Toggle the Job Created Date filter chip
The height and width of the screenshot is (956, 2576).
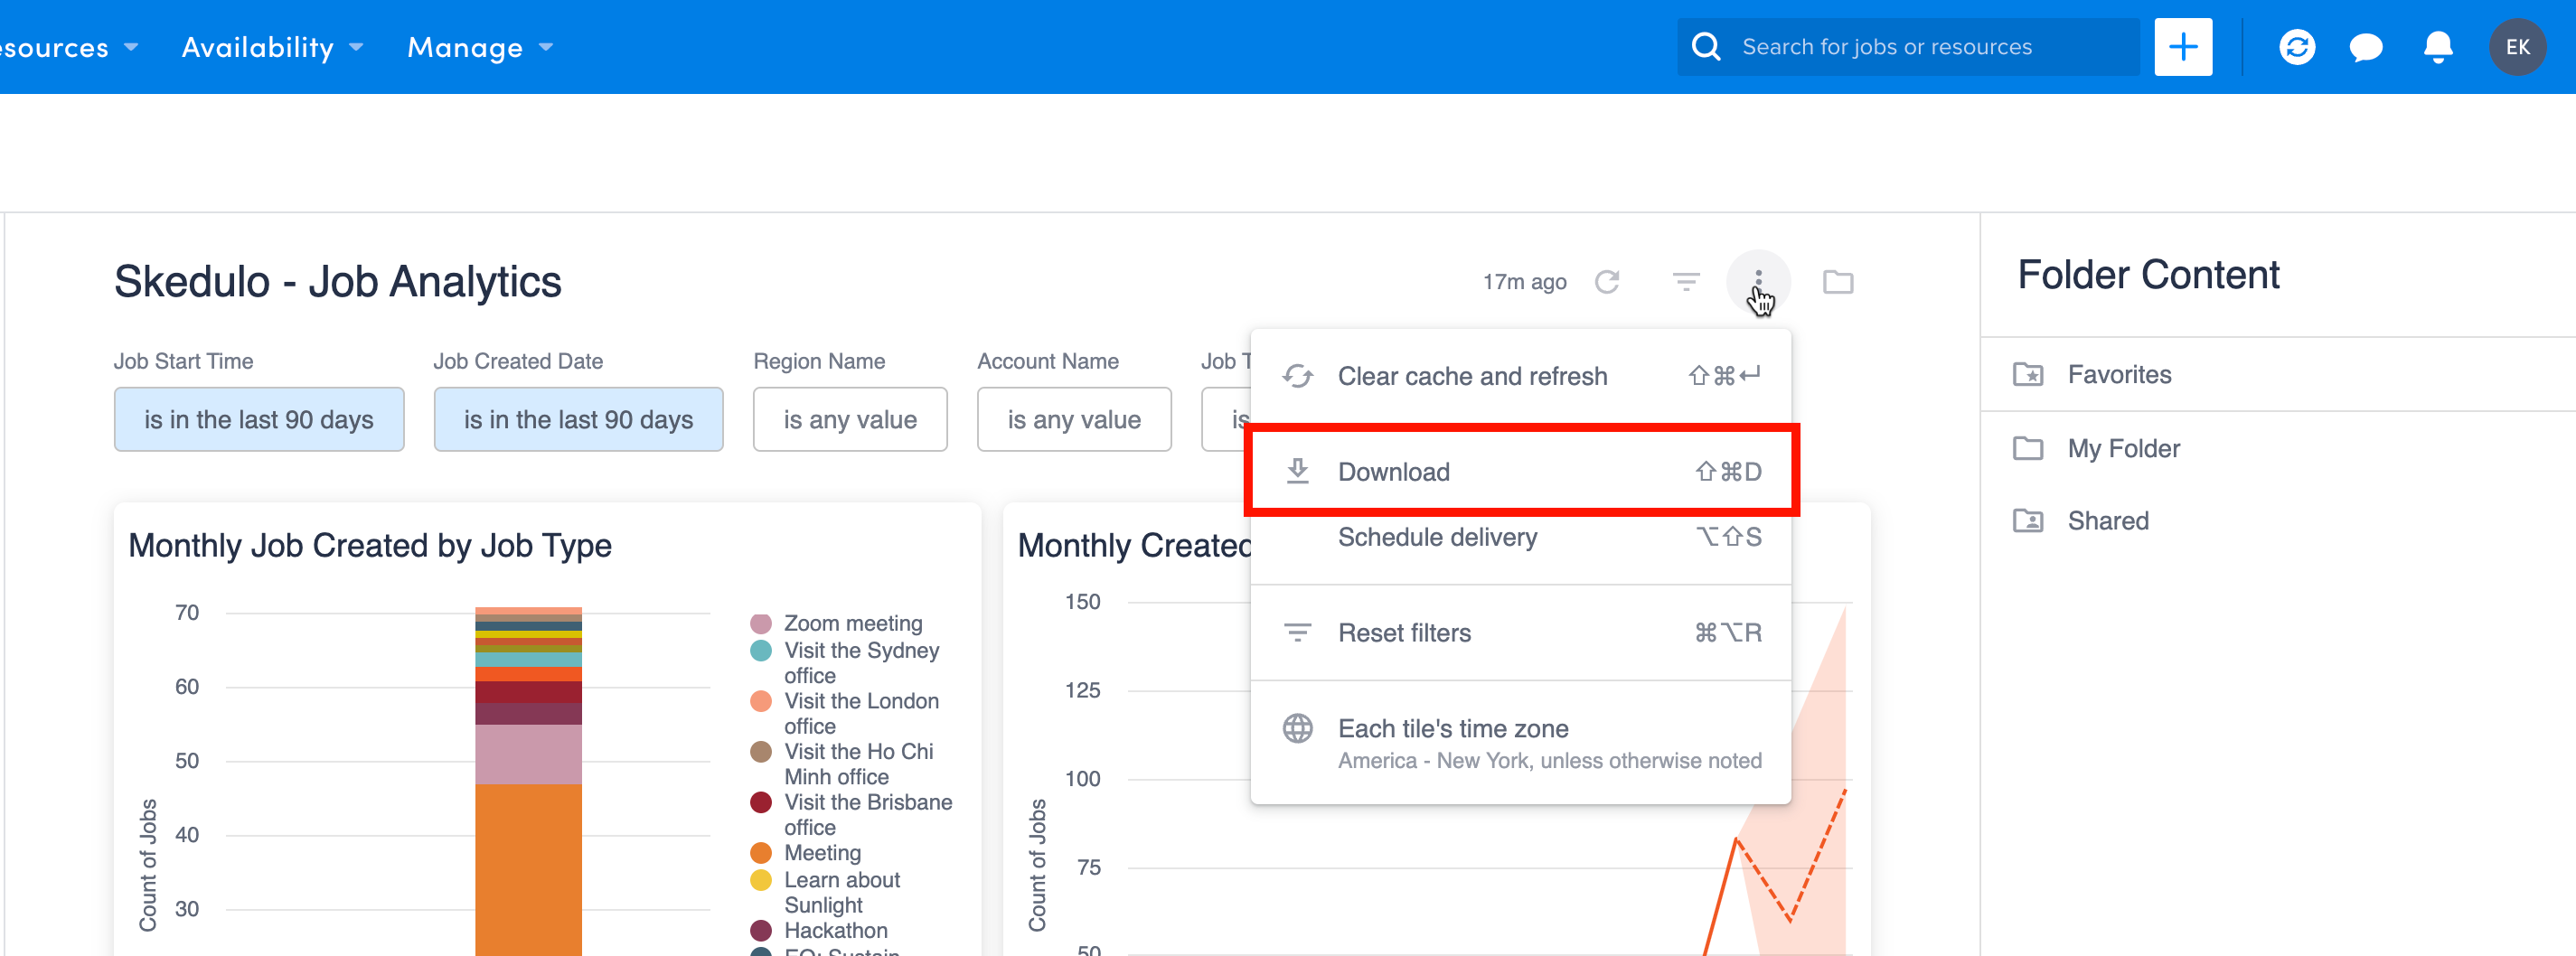click(x=578, y=419)
